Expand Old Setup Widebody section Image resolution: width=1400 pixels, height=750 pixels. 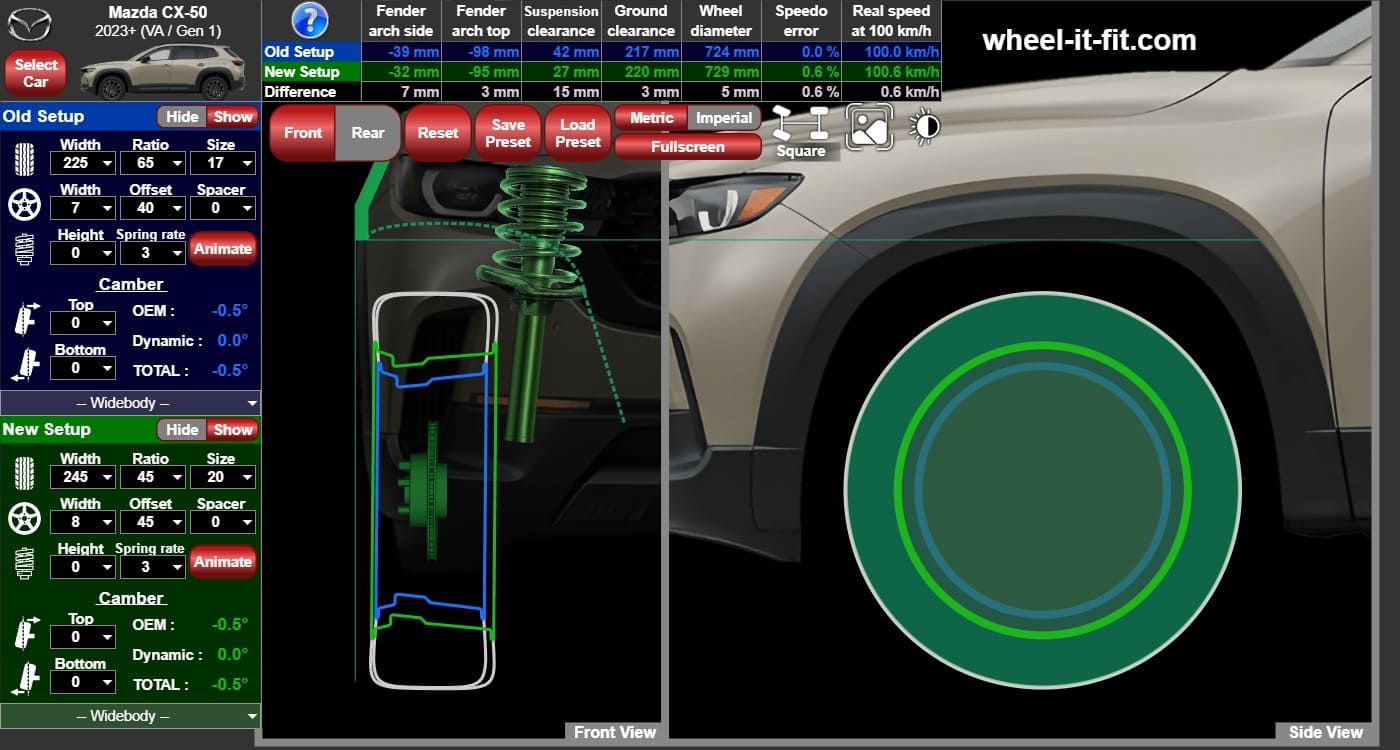click(130, 403)
